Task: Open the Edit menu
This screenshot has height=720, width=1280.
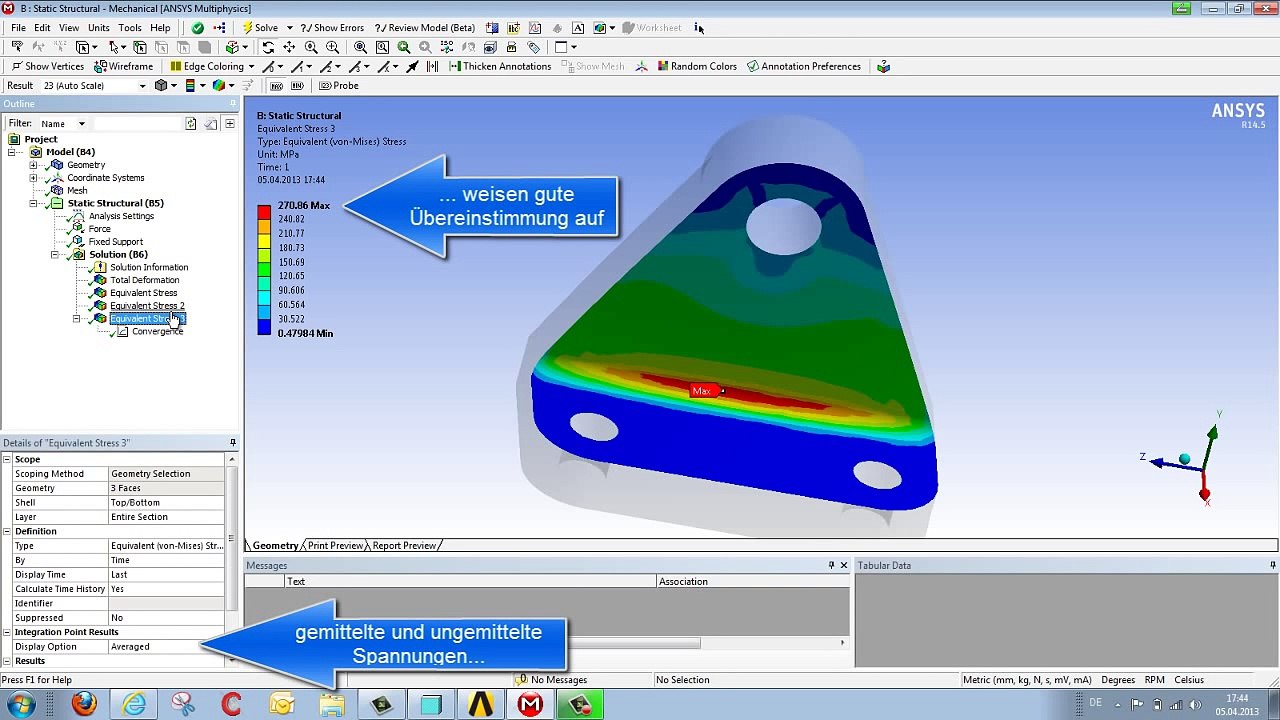Action: click(x=42, y=28)
